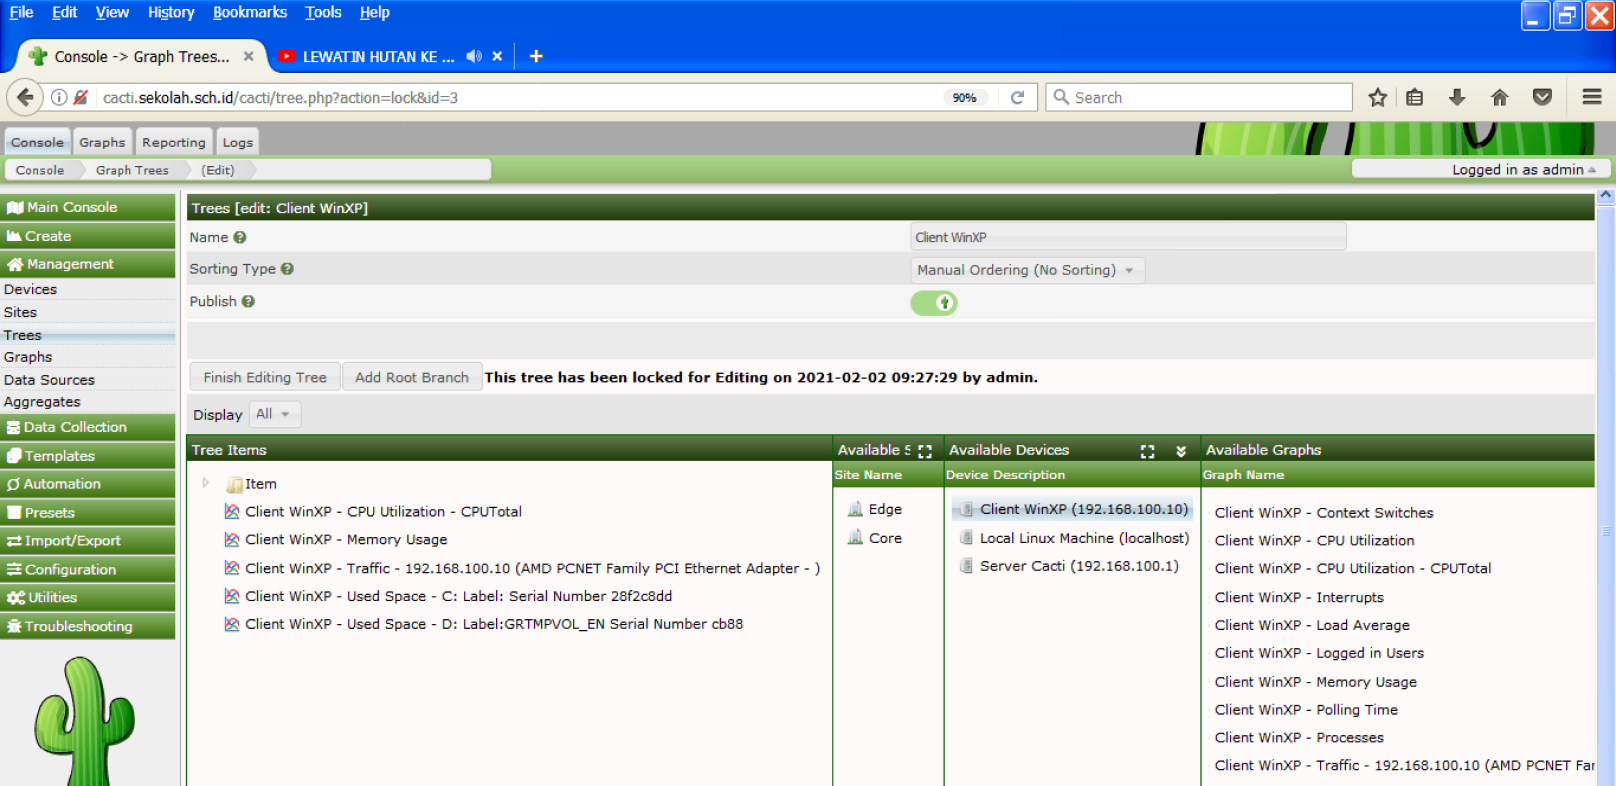Click double-chevron icon in Available Devices header

pyautogui.click(x=1181, y=452)
